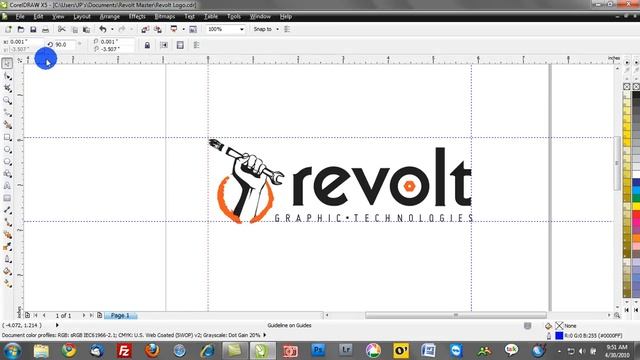640x360 pixels.
Task: Cut the selection with scissors icon
Action: pyautogui.click(x=62, y=29)
